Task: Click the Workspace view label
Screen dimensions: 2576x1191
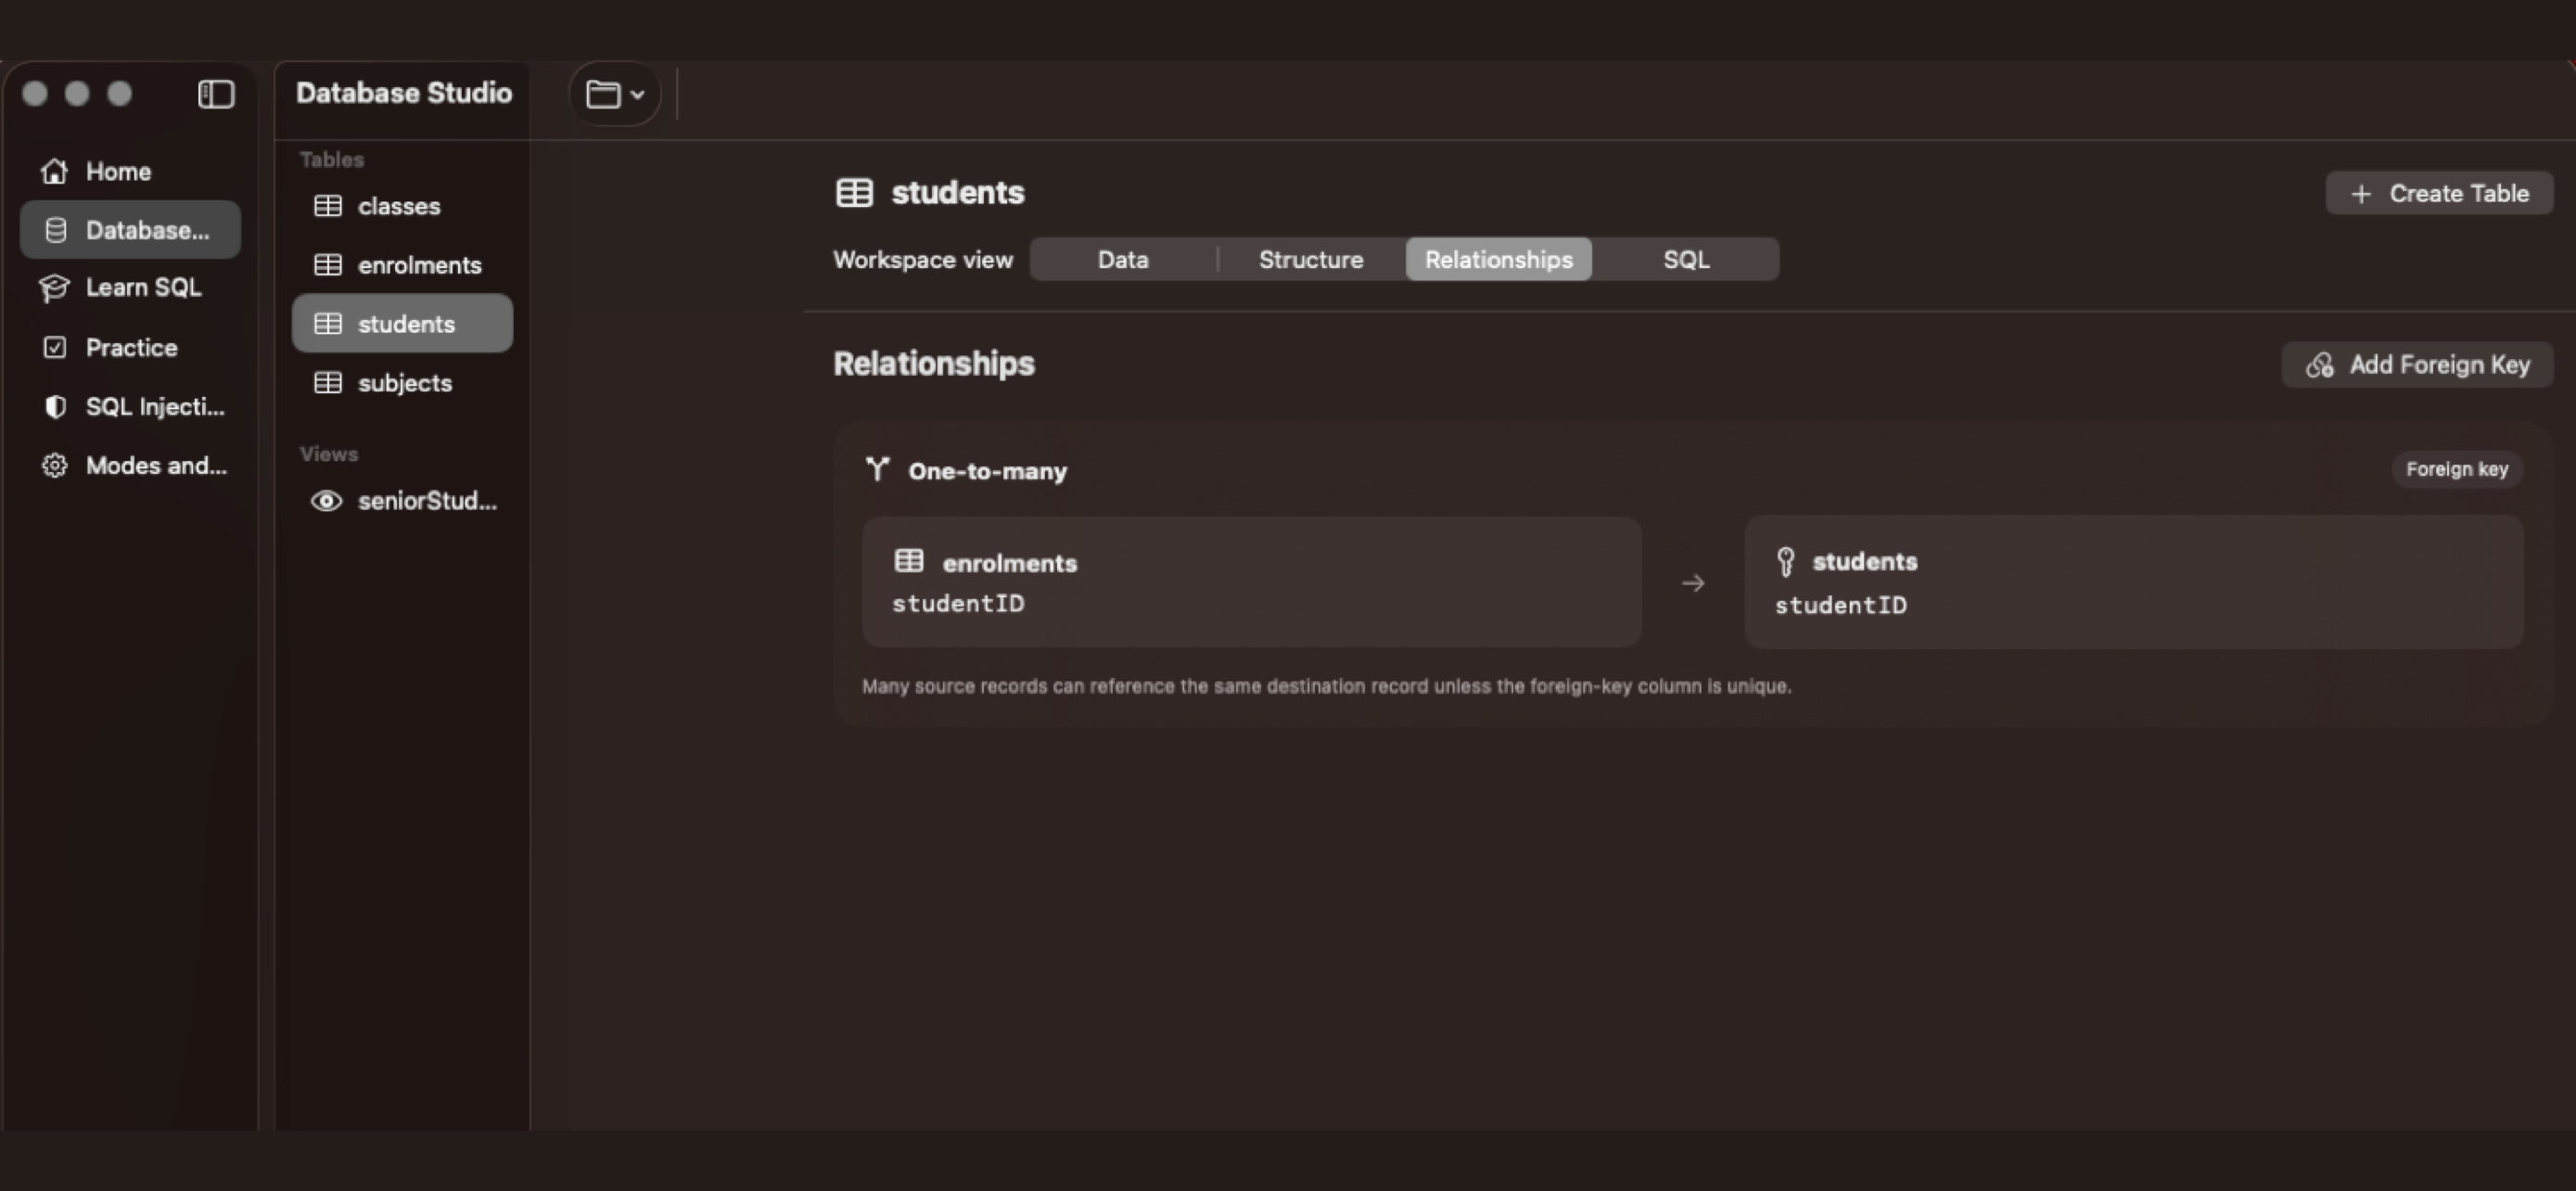Action: click(923, 260)
